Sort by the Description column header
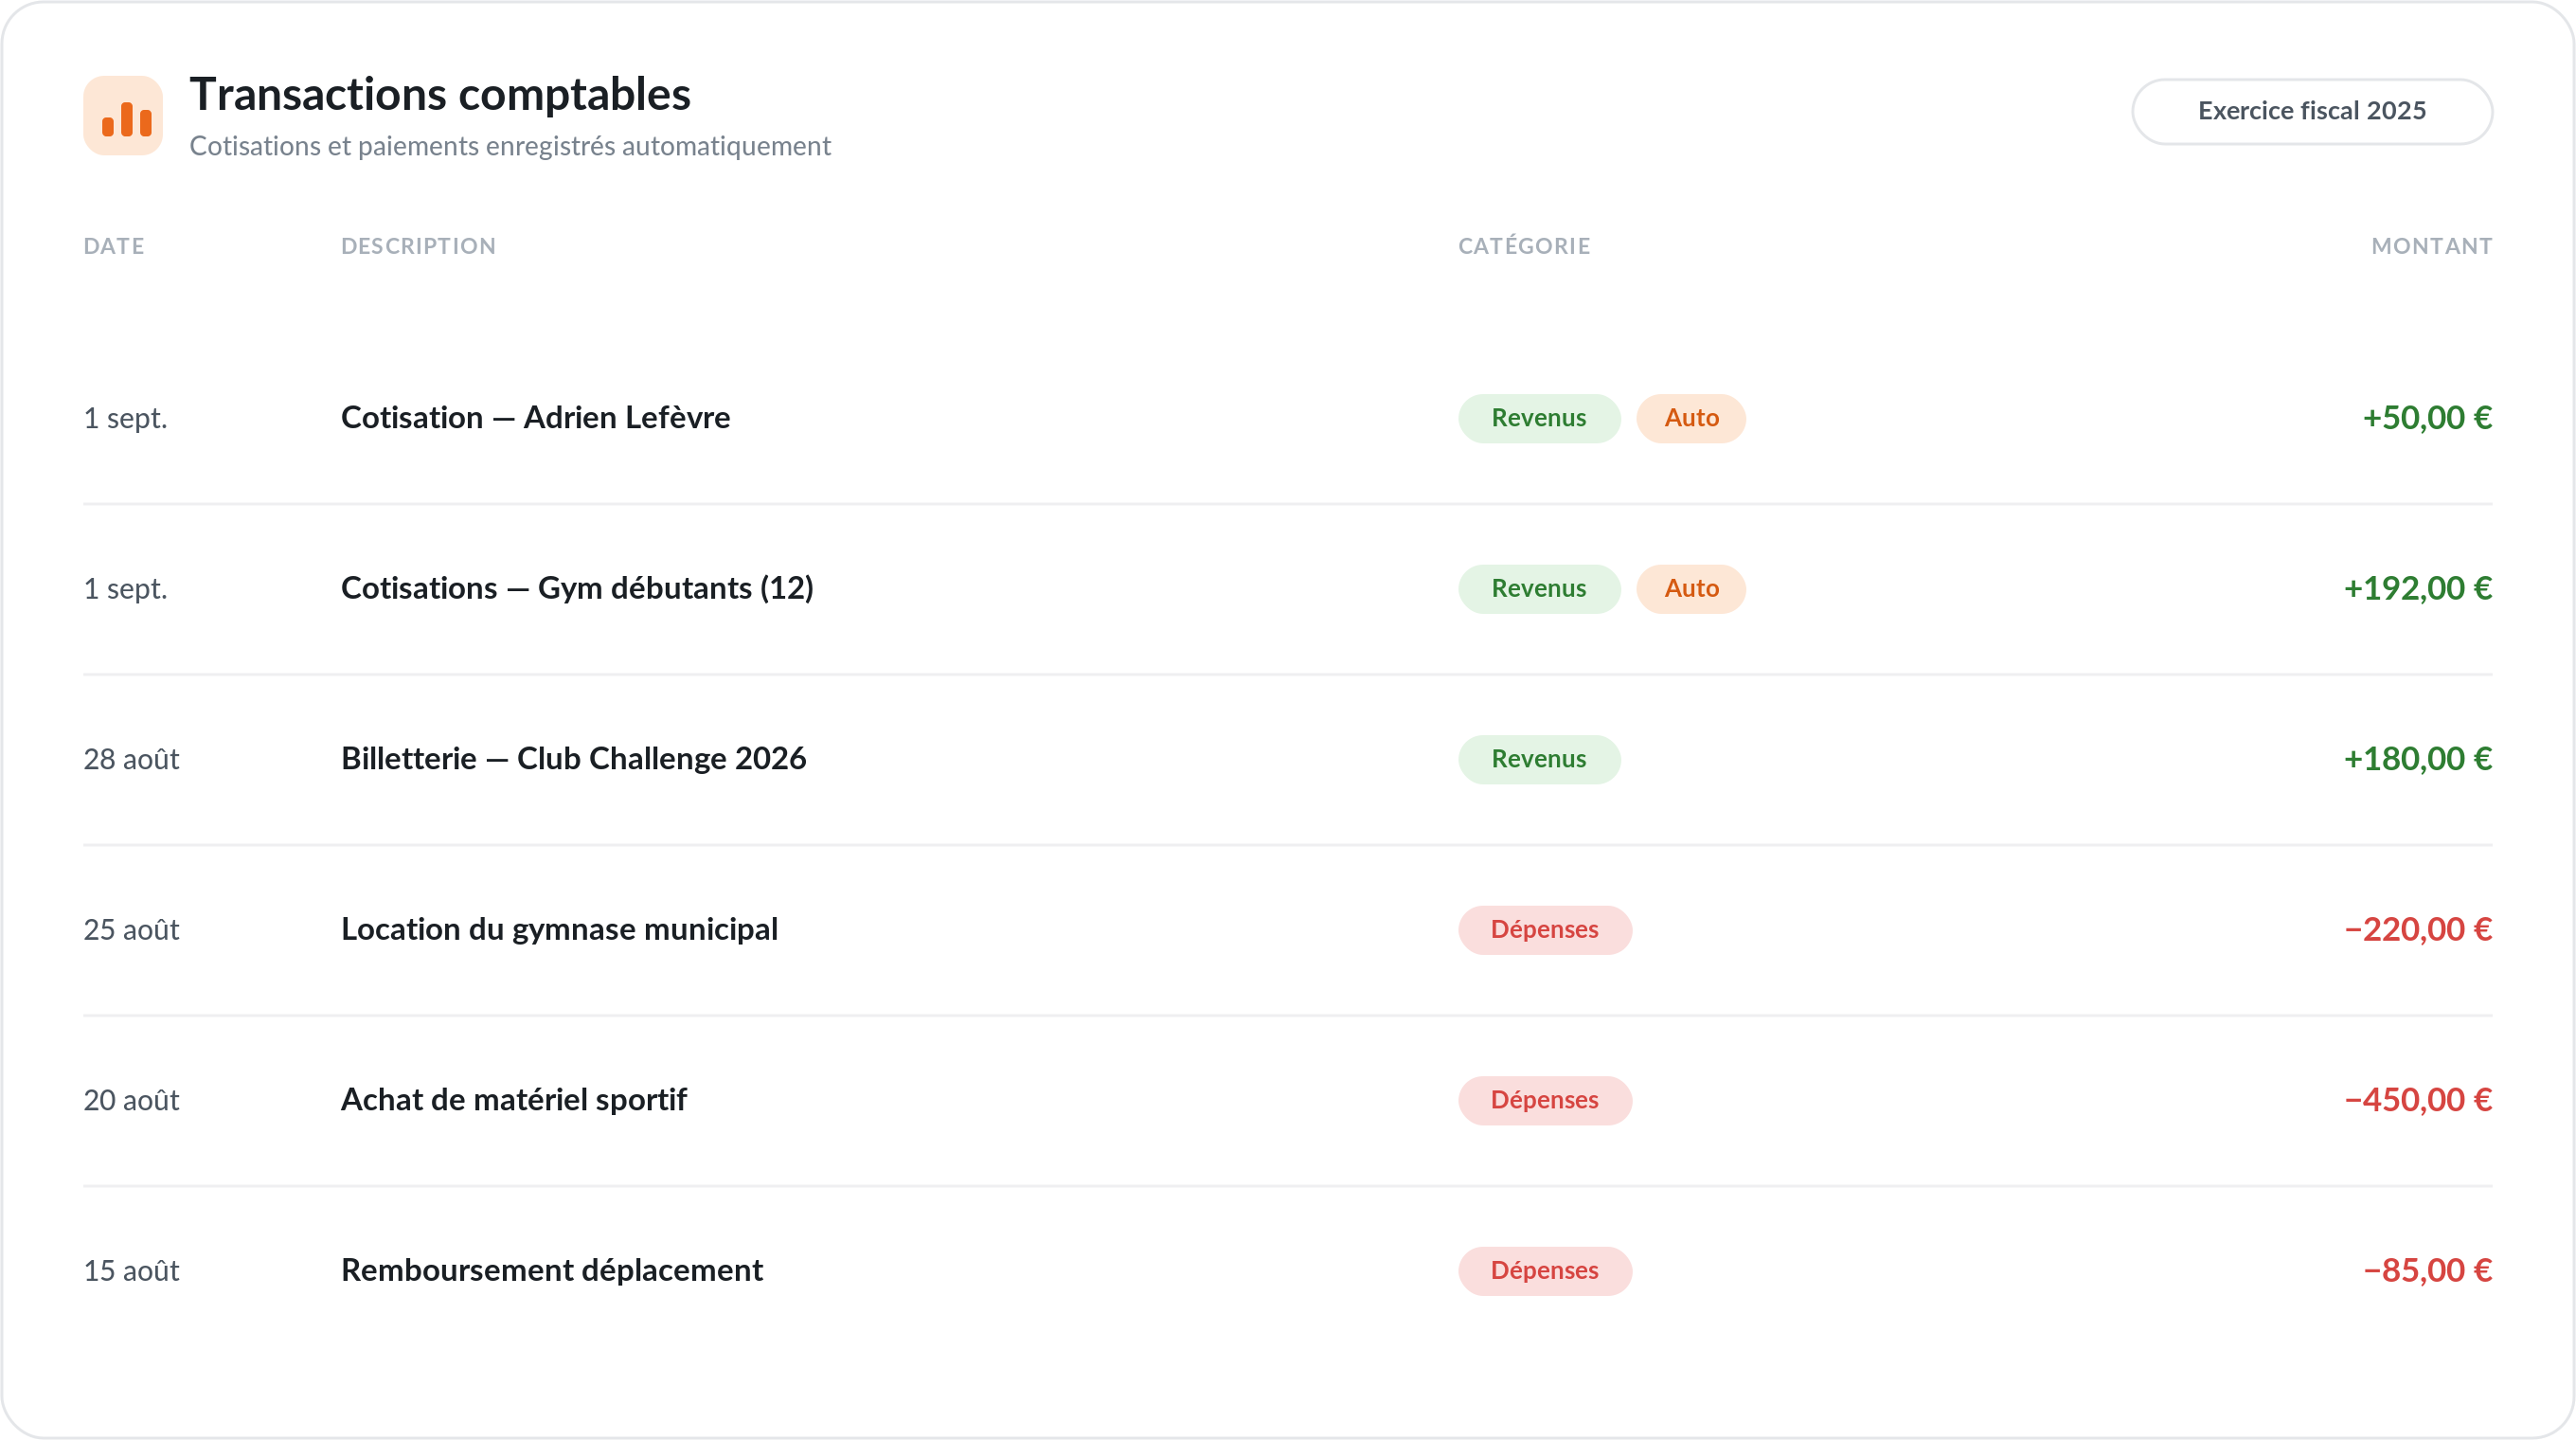 [418, 246]
